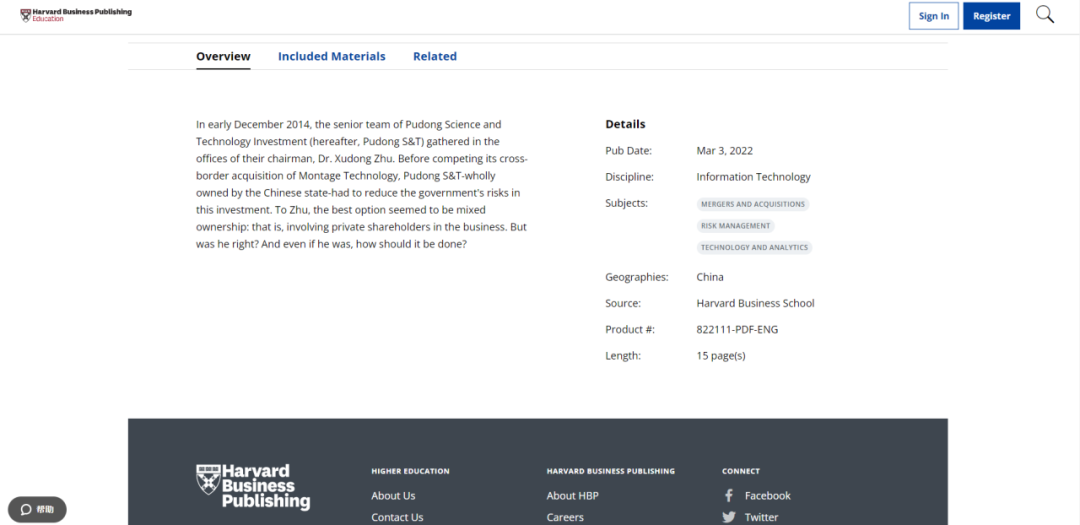Click the Twitter bird icon

tap(729, 517)
